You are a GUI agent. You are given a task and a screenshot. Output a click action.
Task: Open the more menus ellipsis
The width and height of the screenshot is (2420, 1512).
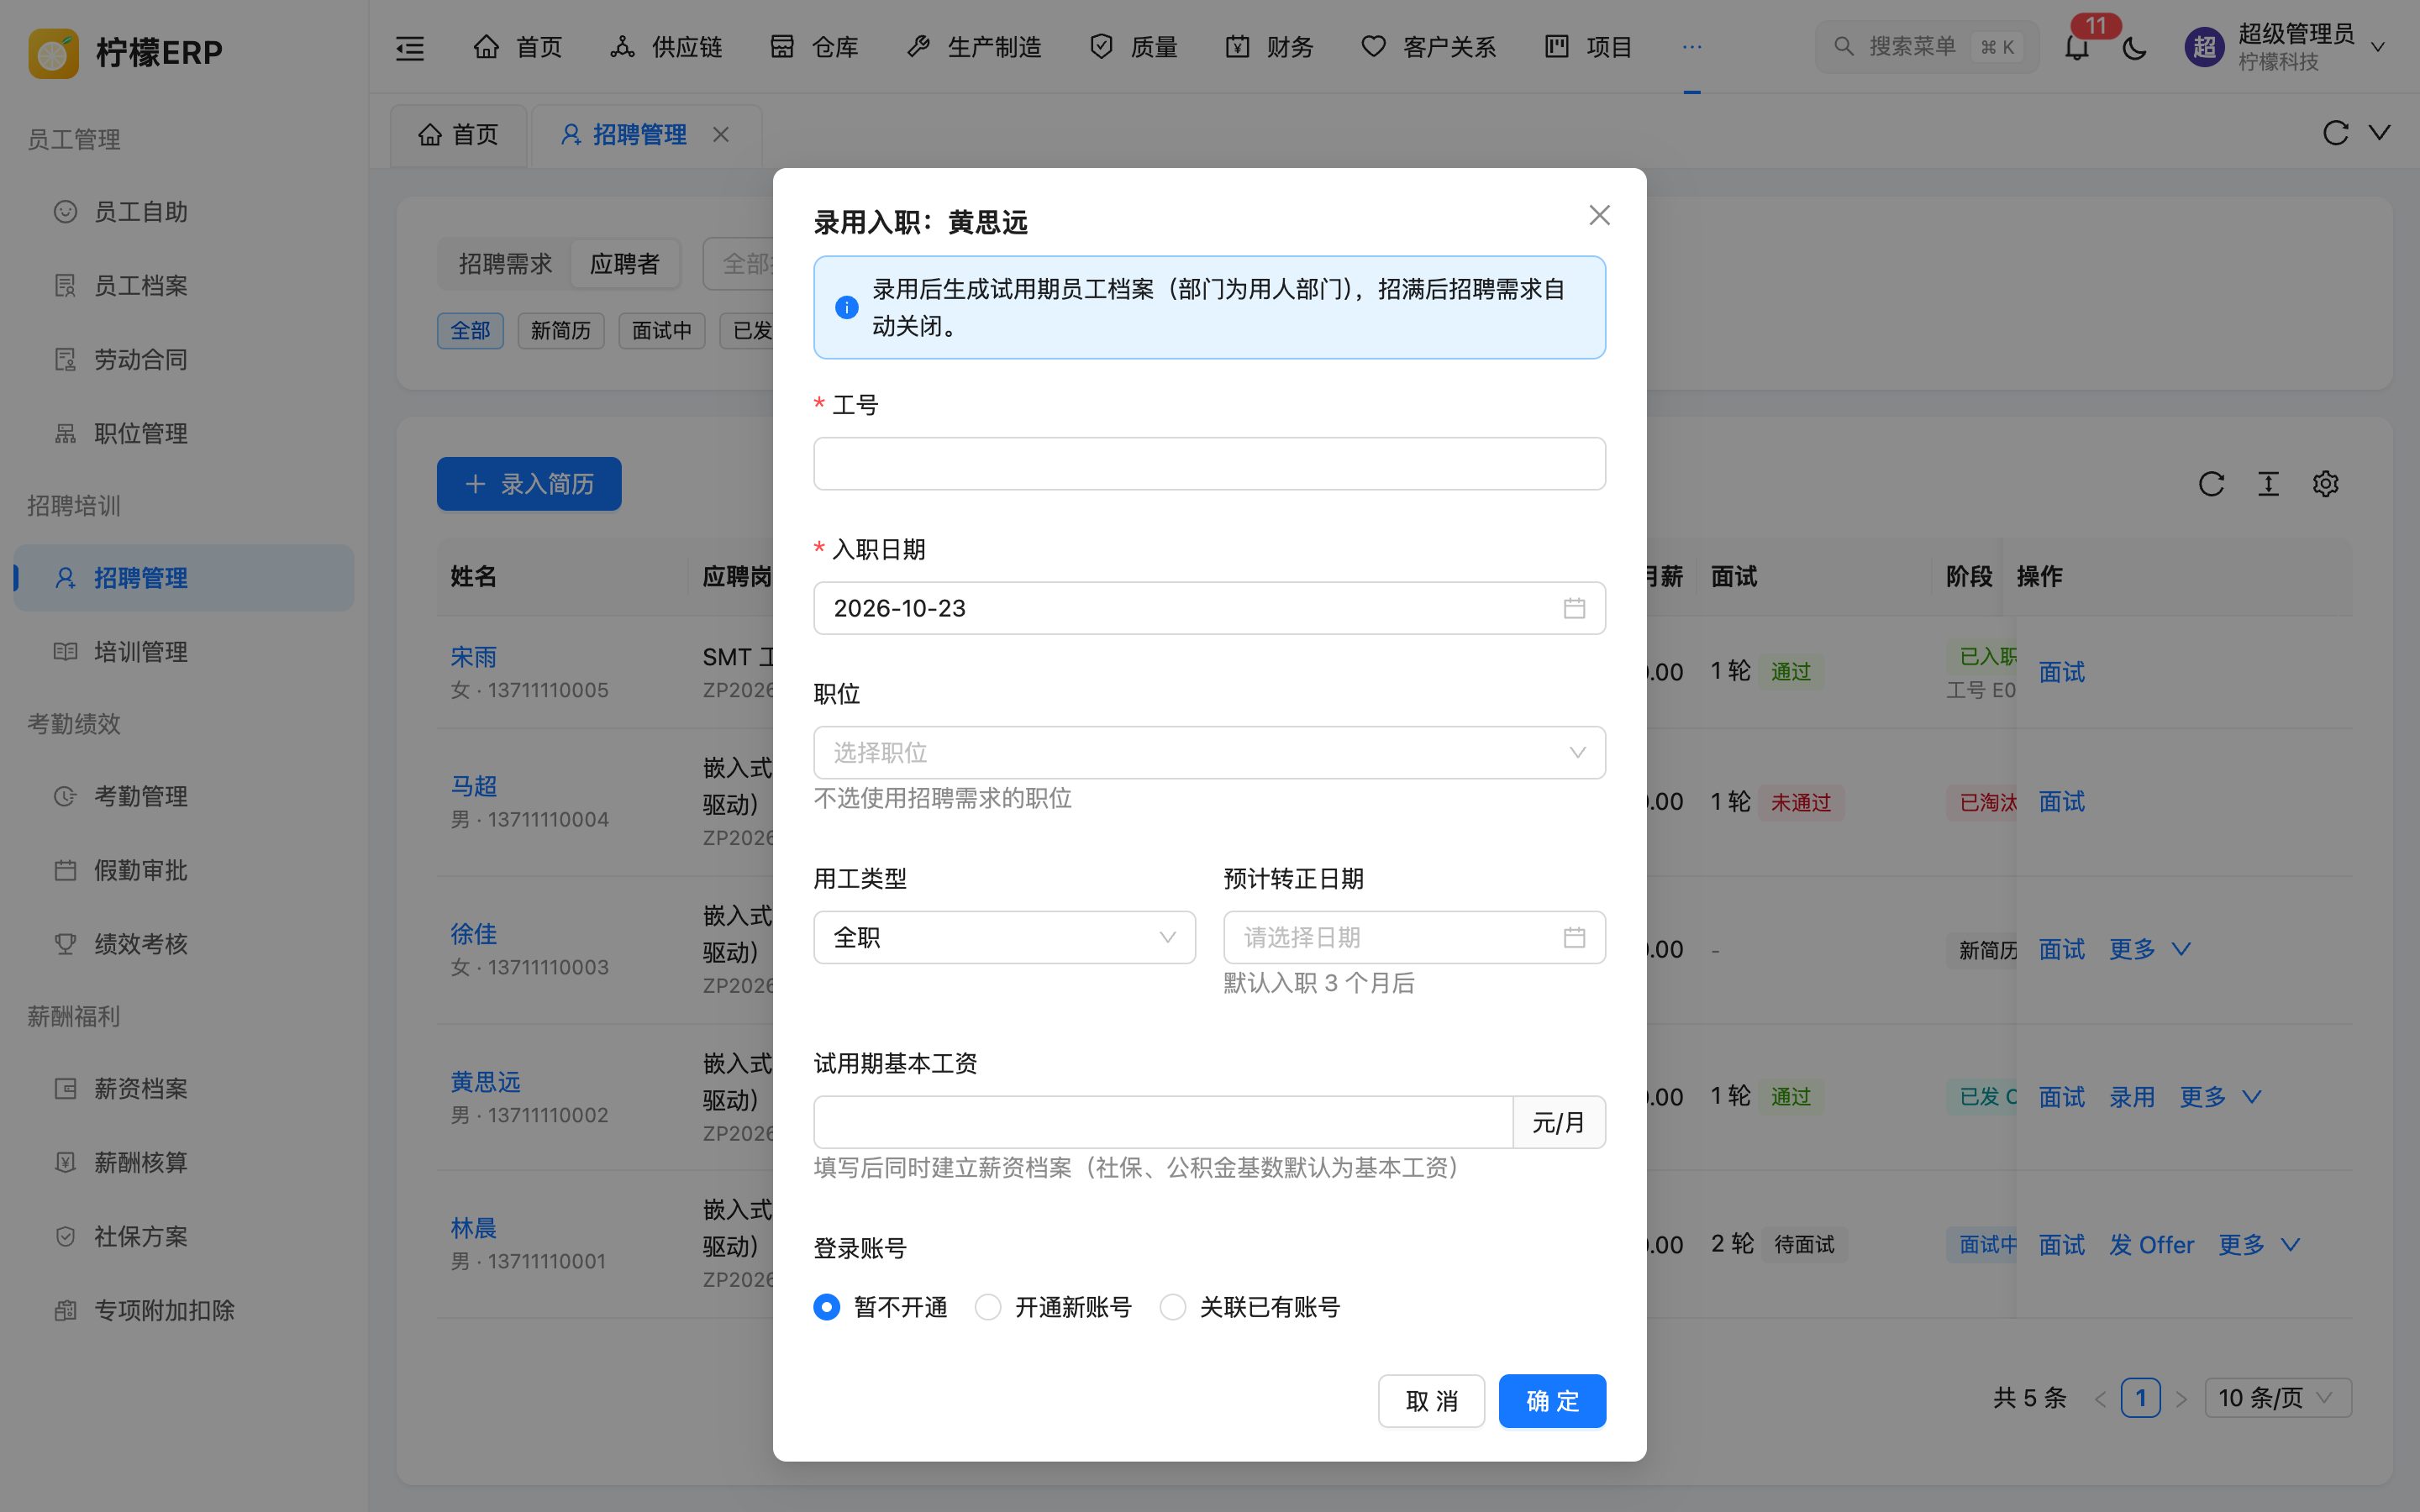(x=1691, y=47)
